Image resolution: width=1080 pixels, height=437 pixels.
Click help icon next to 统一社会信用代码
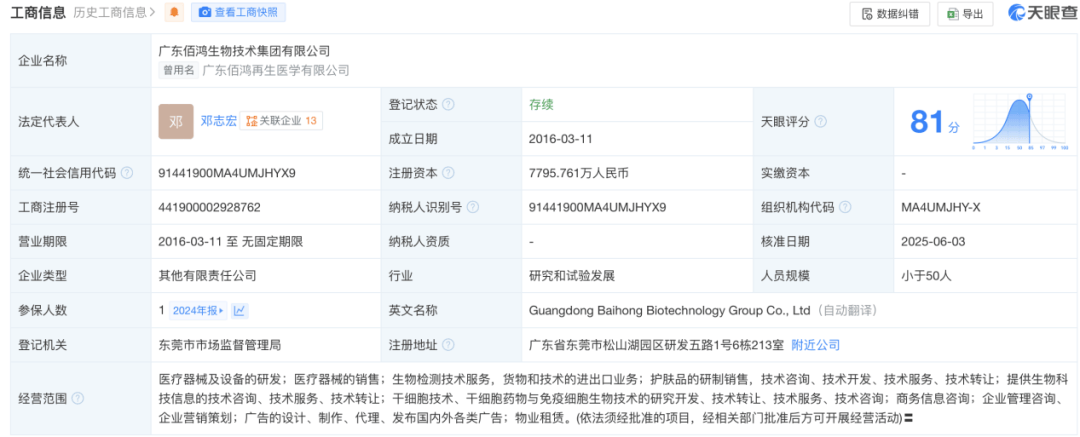click(127, 173)
